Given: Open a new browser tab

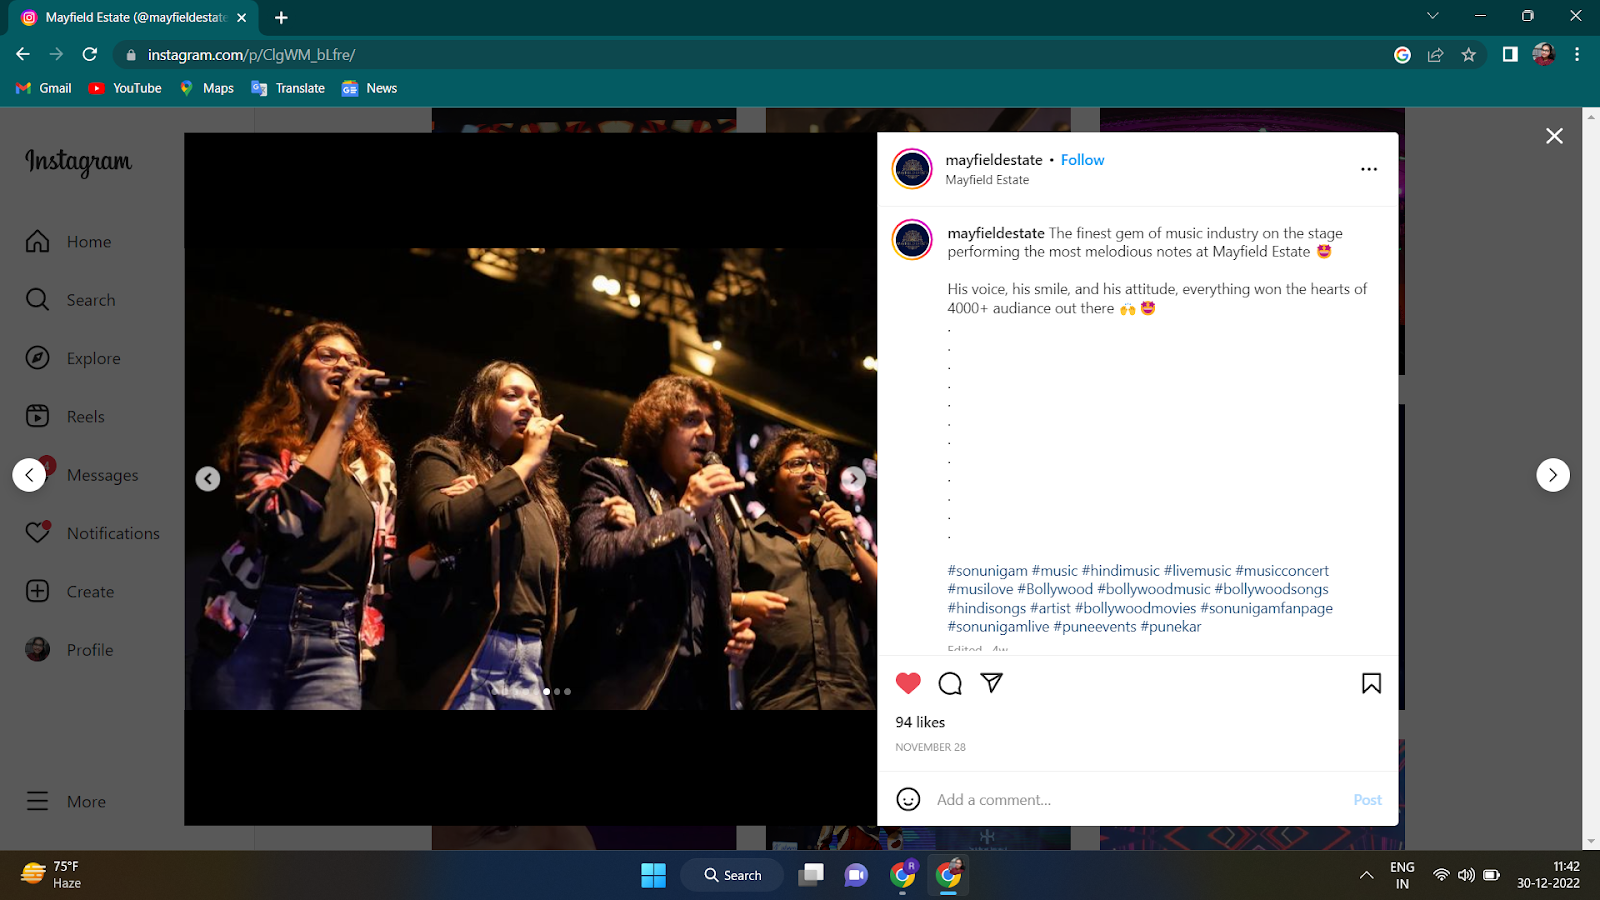Looking at the screenshot, I should tap(281, 17).
